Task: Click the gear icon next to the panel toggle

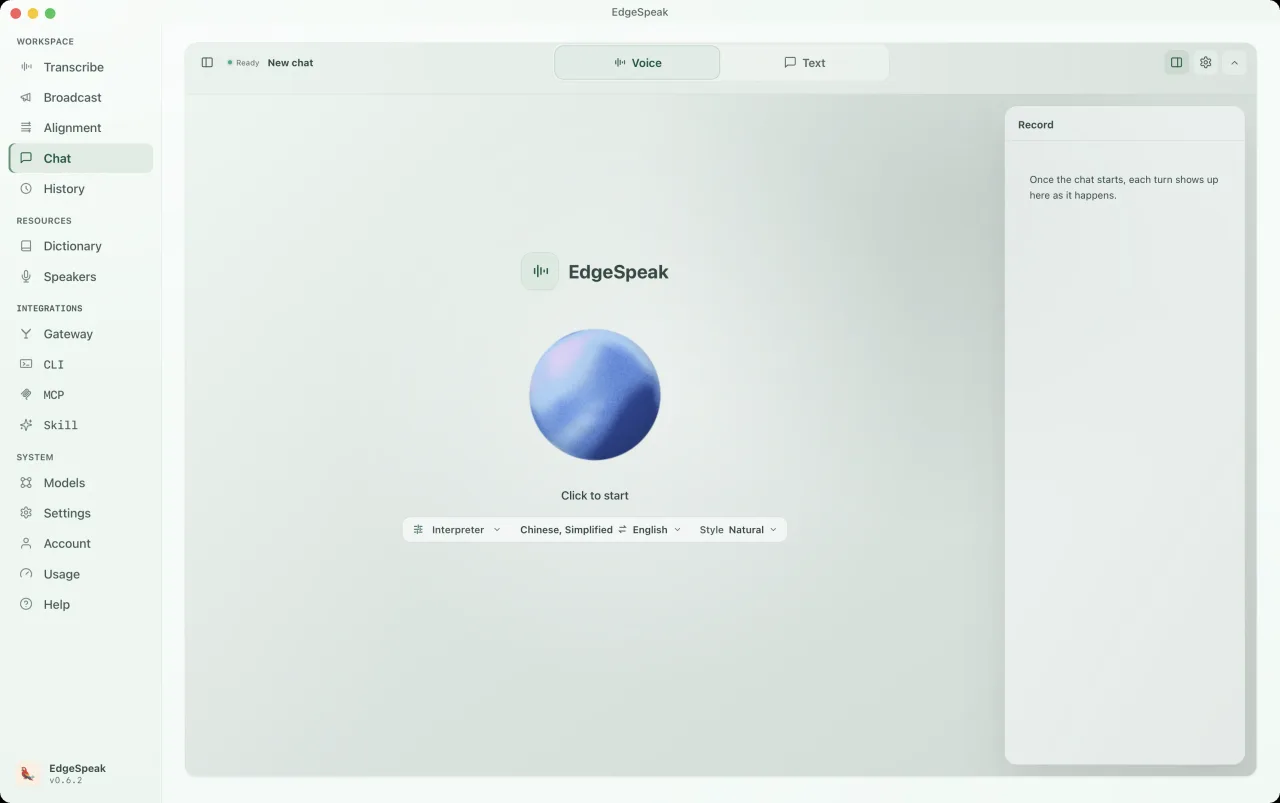Action: (1206, 62)
